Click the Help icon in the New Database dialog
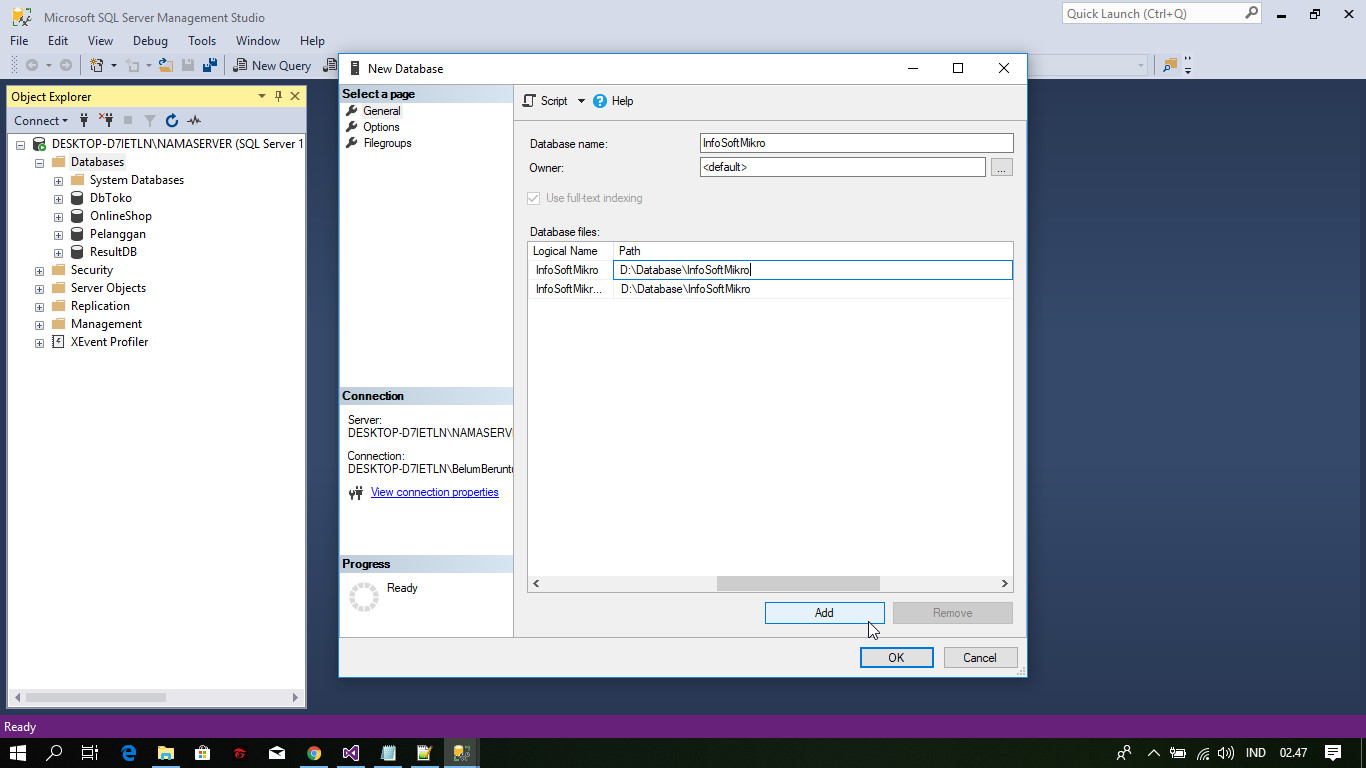 (598, 100)
